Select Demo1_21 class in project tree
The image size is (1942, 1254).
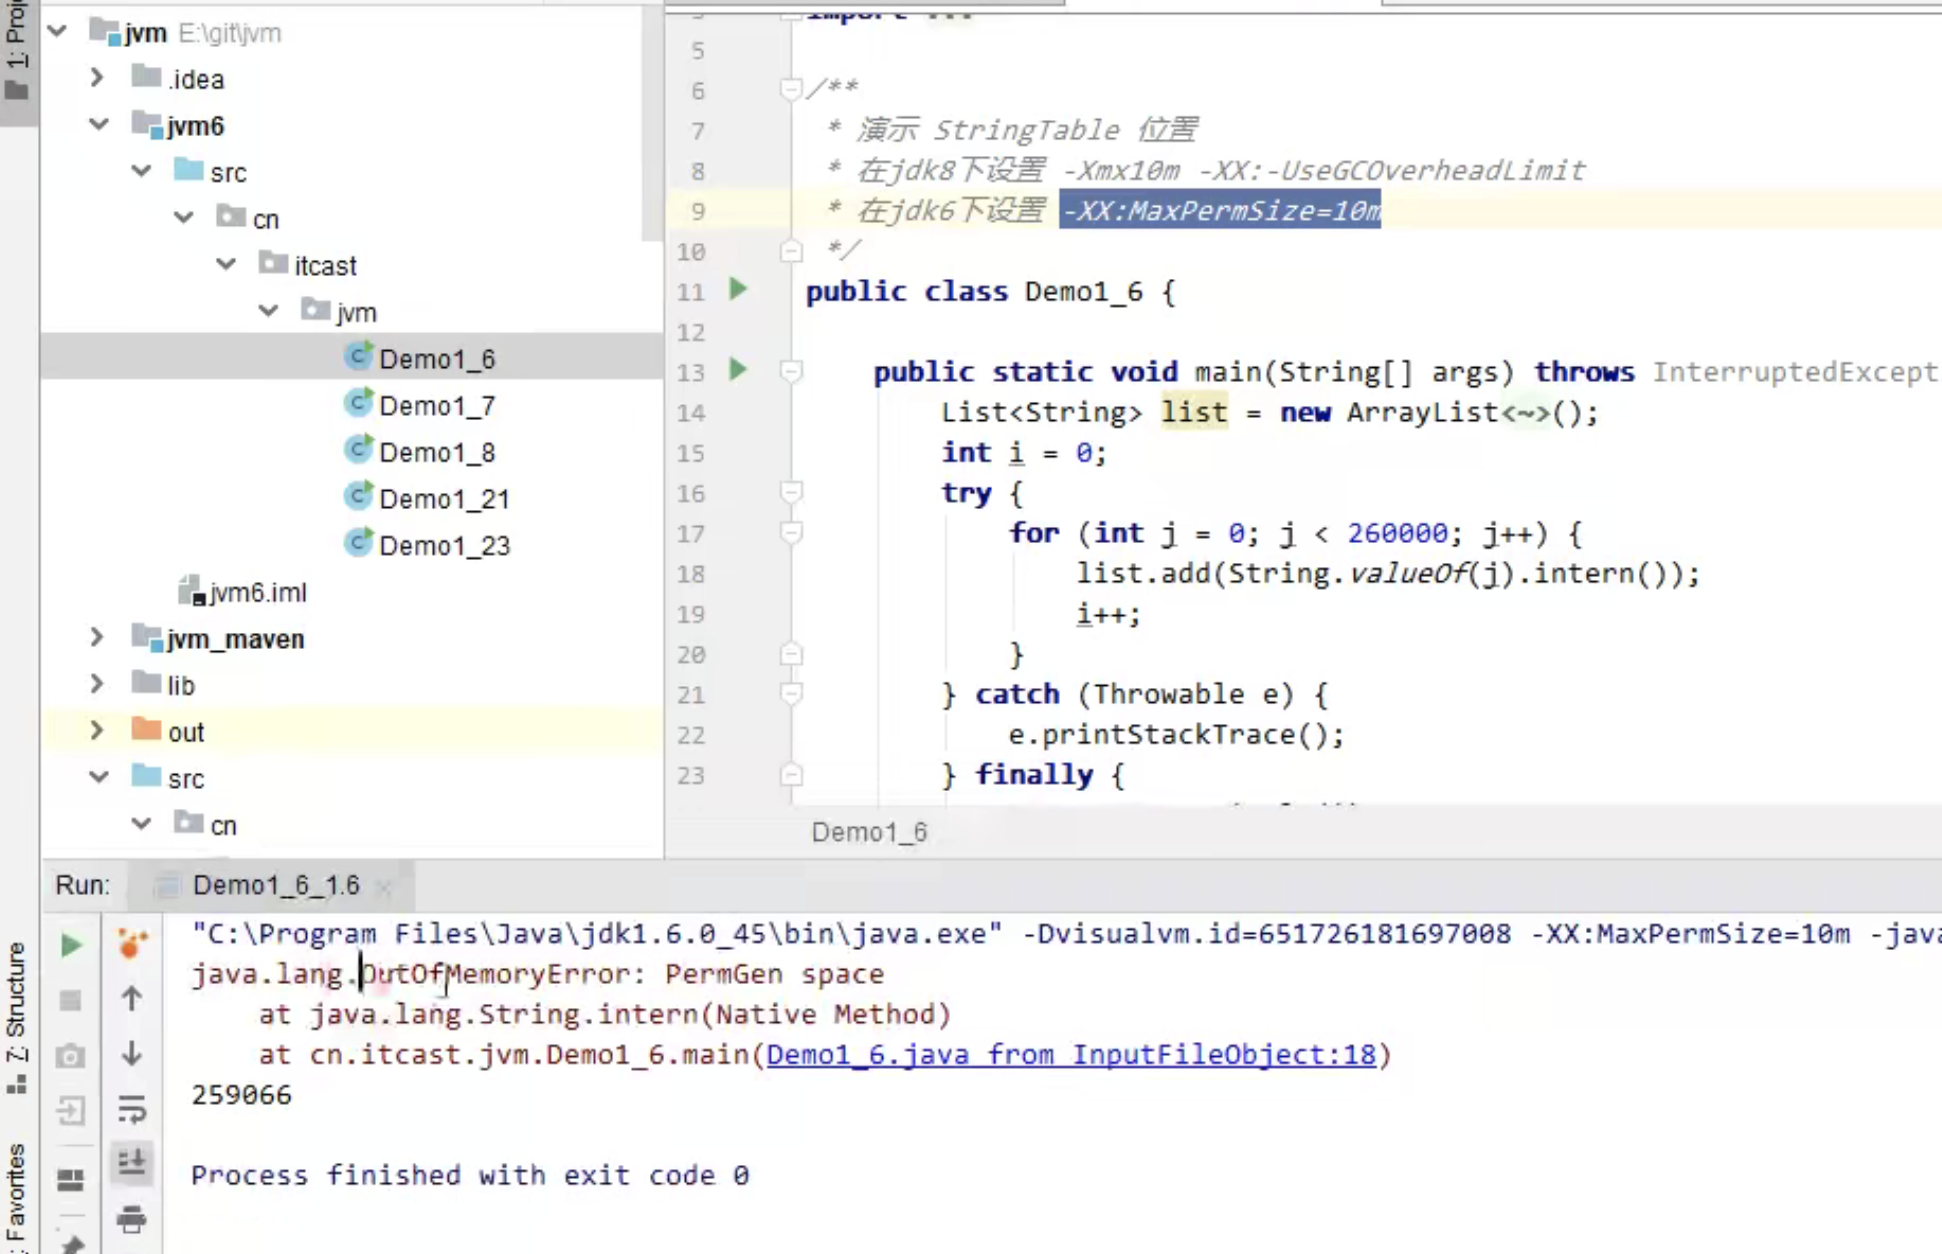click(443, 499)
